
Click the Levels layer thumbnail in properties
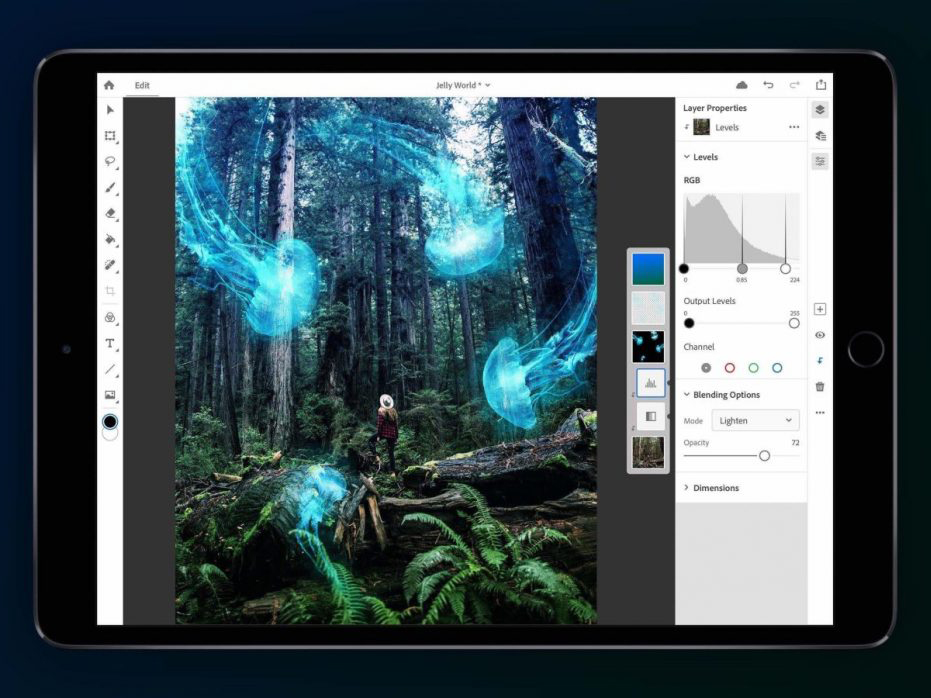(x=701, y=127)
